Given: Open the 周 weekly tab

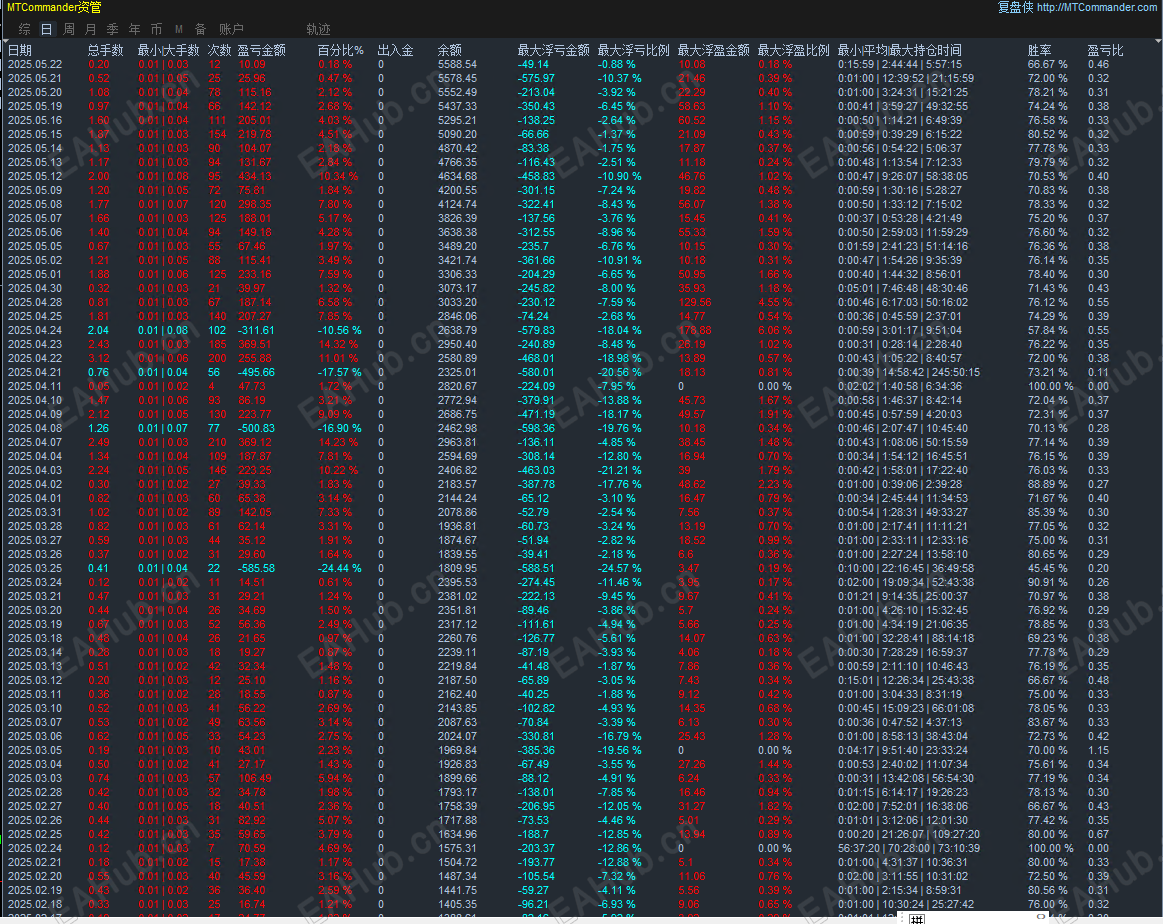Looking at the screenshot, I should click(69, 29).
